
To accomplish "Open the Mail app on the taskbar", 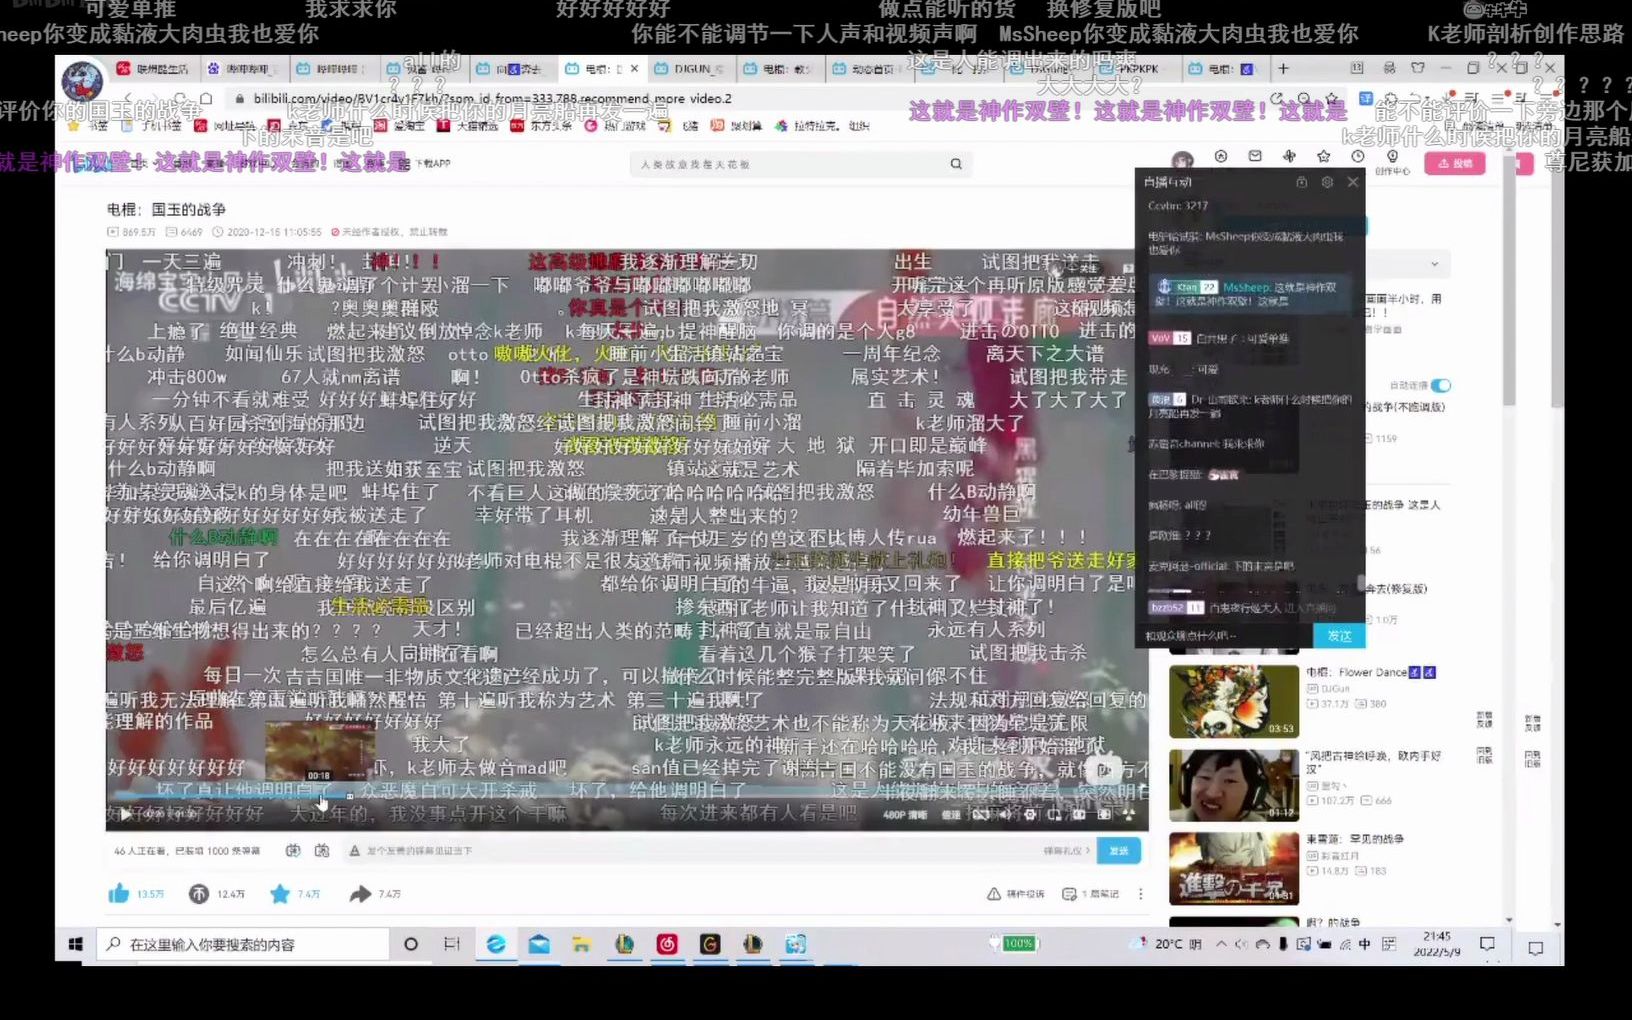I will click(539, 944).
